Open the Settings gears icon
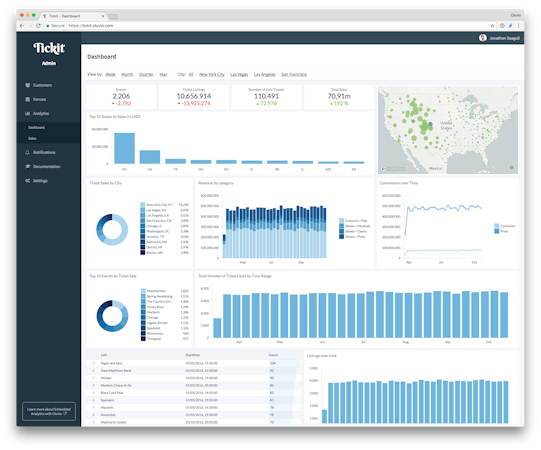This screenshot has width=541, height=450. click(x=28, y=180)
